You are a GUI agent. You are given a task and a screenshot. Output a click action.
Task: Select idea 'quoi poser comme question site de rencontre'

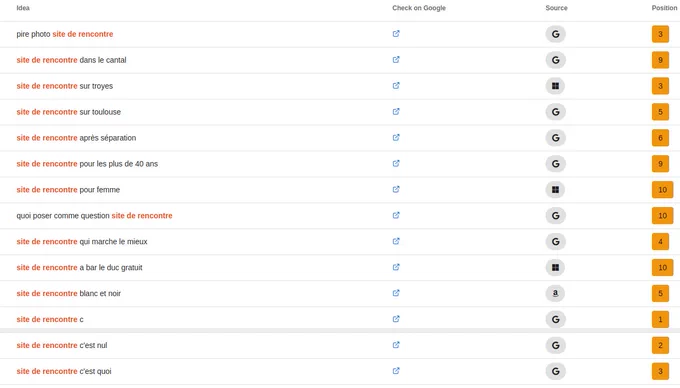95,215
